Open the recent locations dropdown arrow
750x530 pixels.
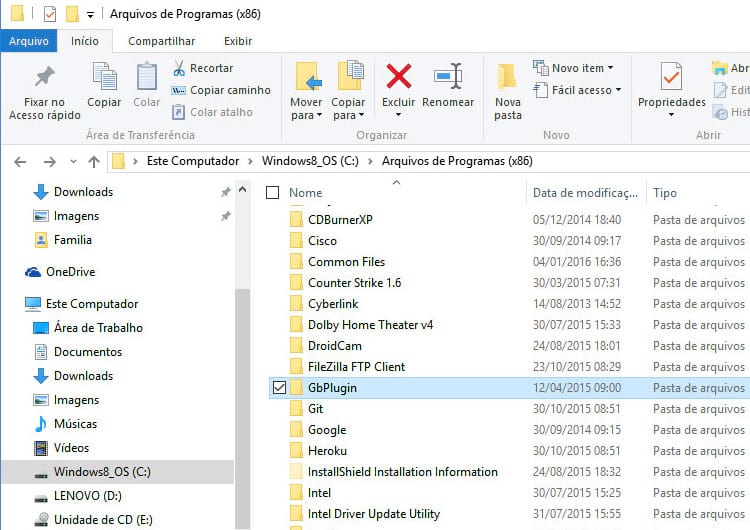tap(73, 162)
